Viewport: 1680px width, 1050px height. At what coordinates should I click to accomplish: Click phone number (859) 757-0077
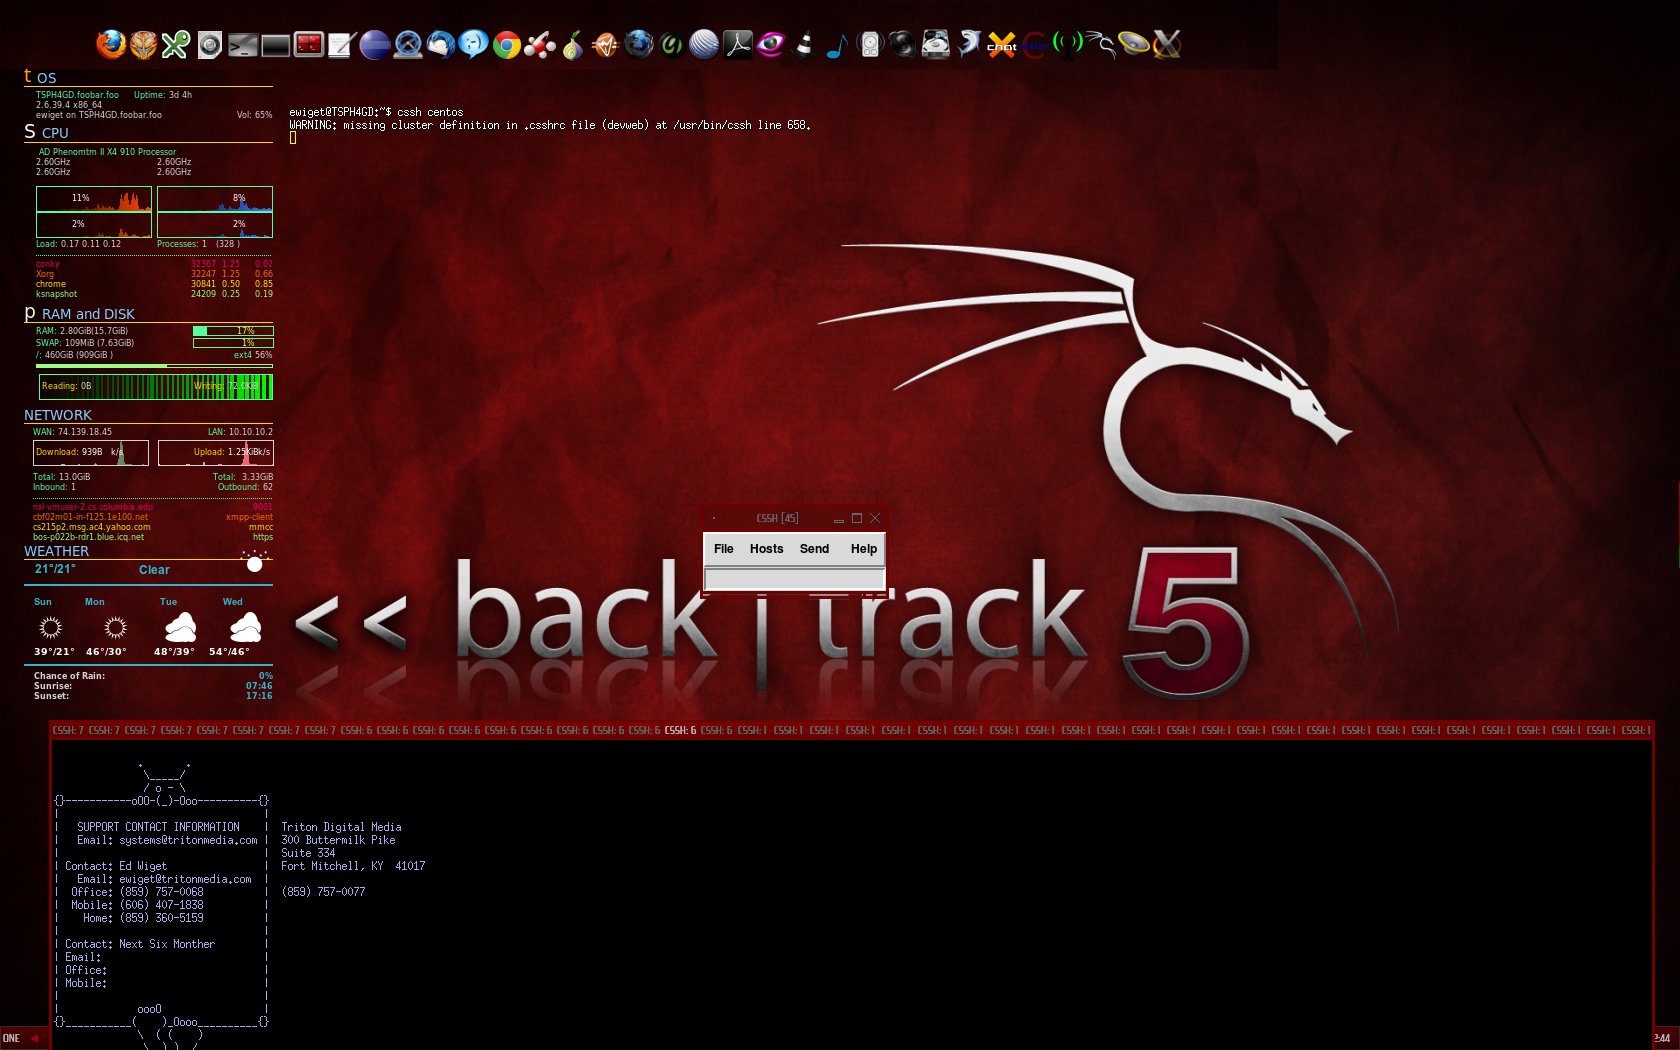323,892
